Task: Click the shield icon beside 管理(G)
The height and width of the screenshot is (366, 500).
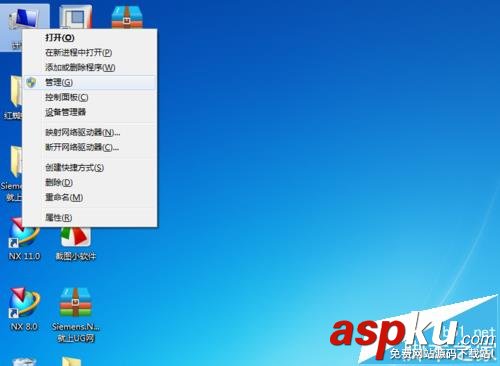Action: tap(31, 82)
